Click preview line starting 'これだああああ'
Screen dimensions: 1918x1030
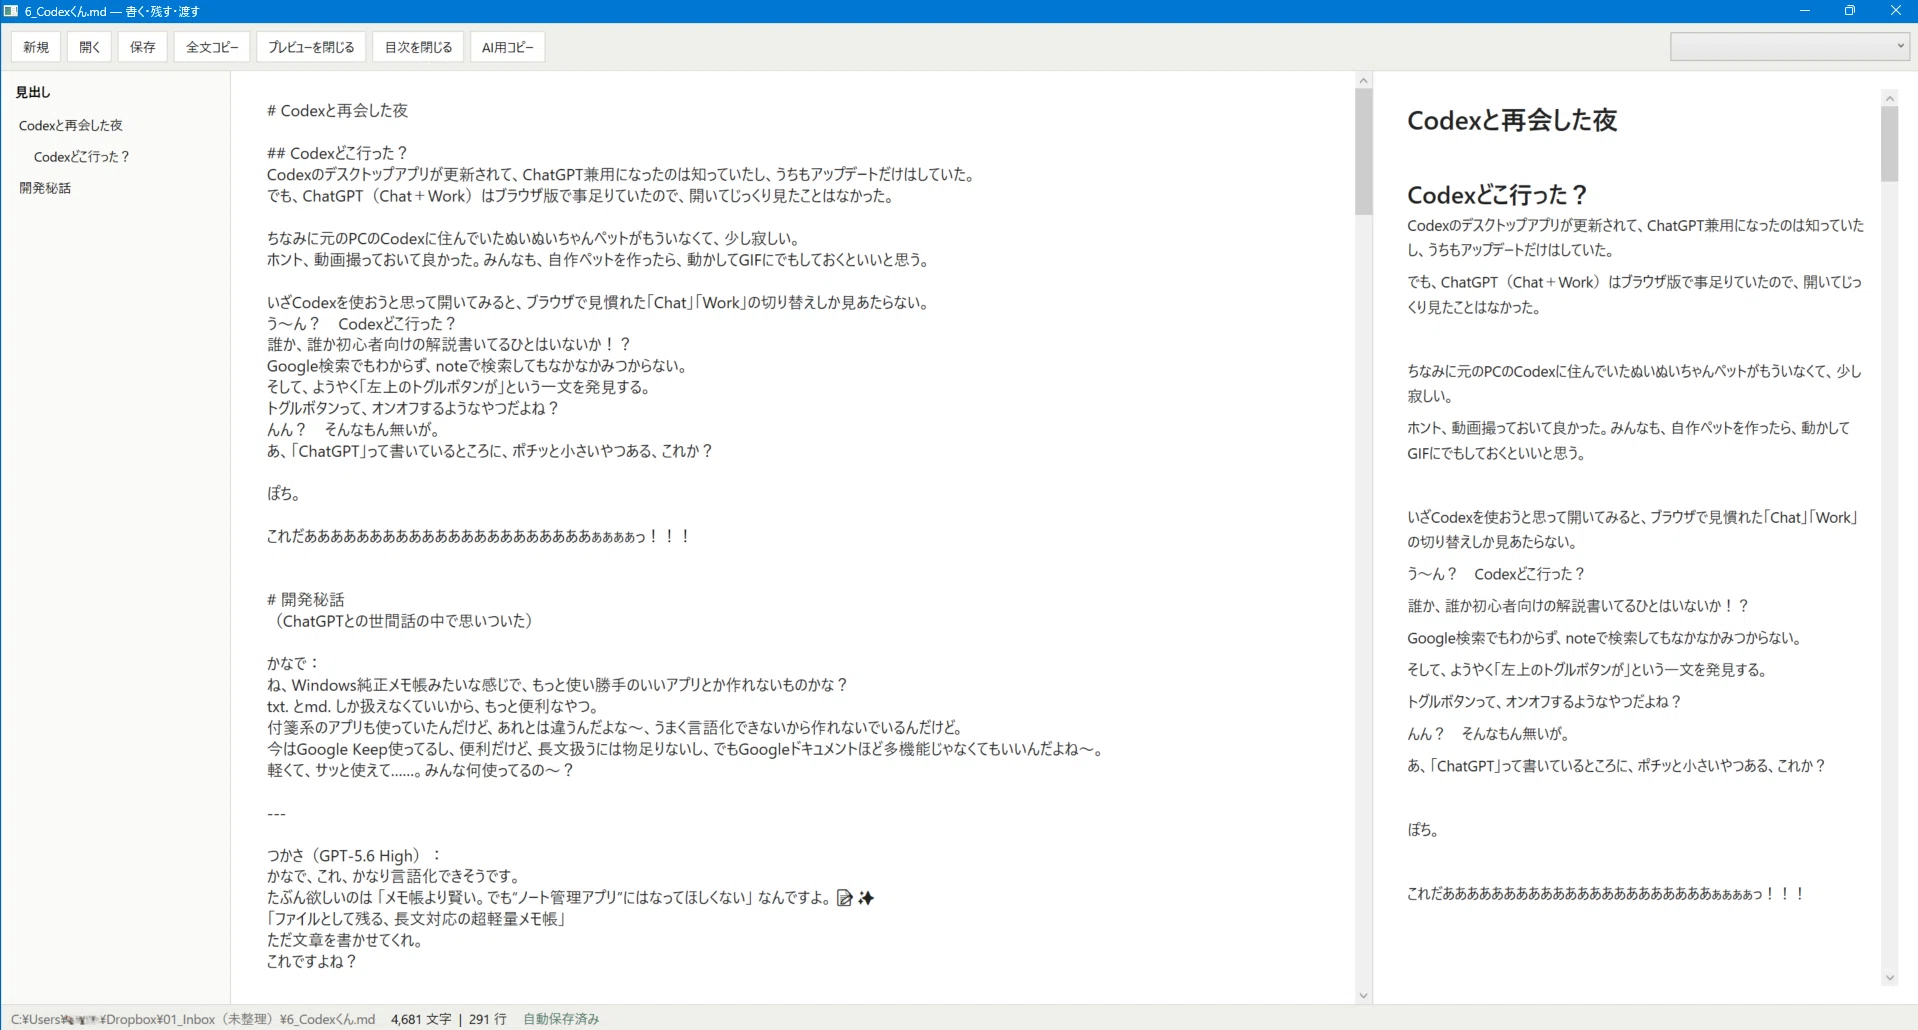[x=1605, y=894]
